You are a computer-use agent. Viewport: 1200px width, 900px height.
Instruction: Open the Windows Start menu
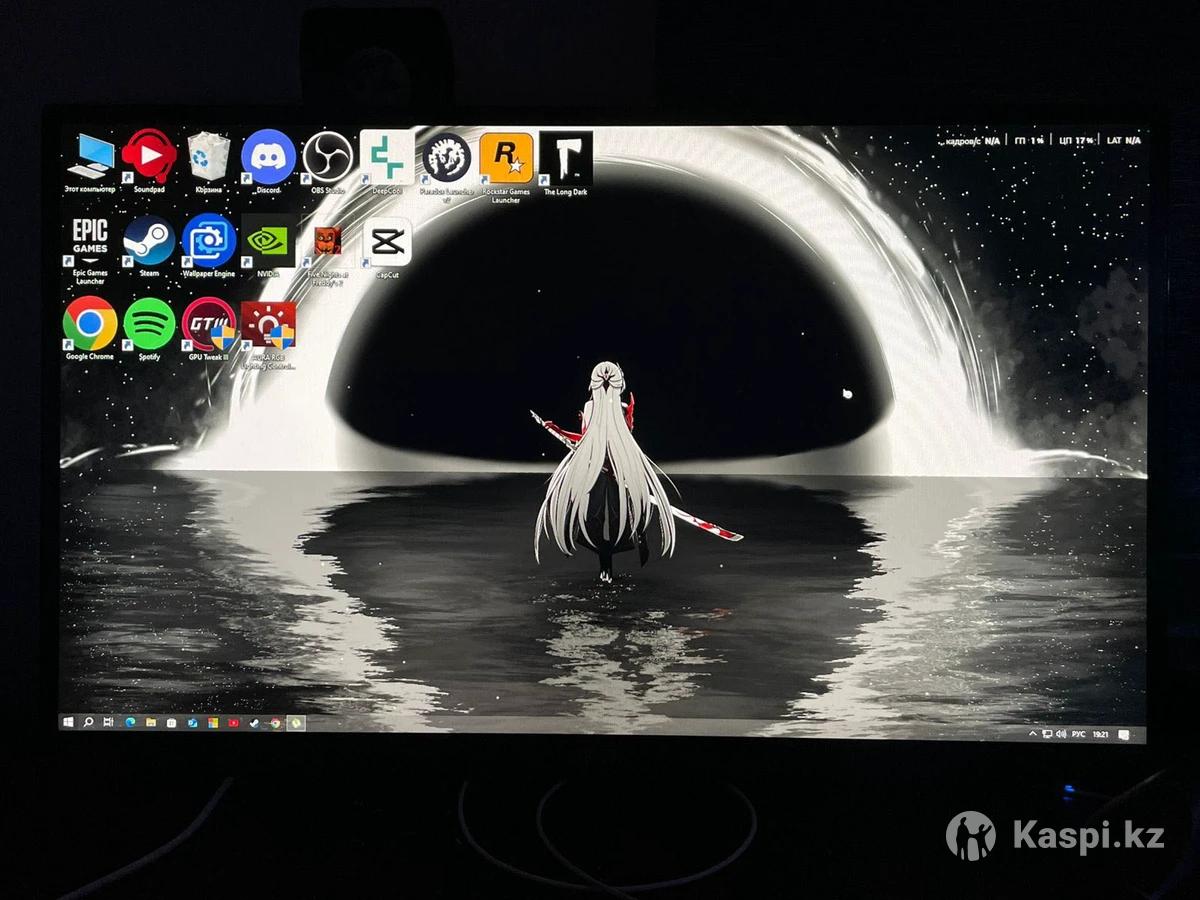[69, 722]
